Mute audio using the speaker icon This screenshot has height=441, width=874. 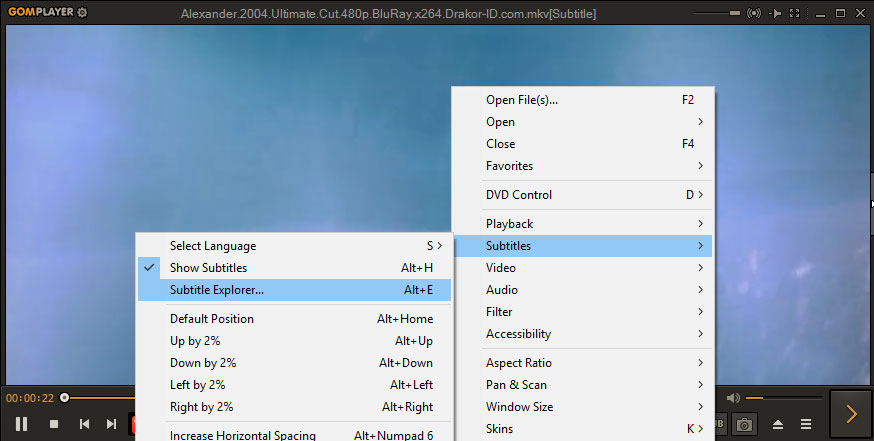733,397
